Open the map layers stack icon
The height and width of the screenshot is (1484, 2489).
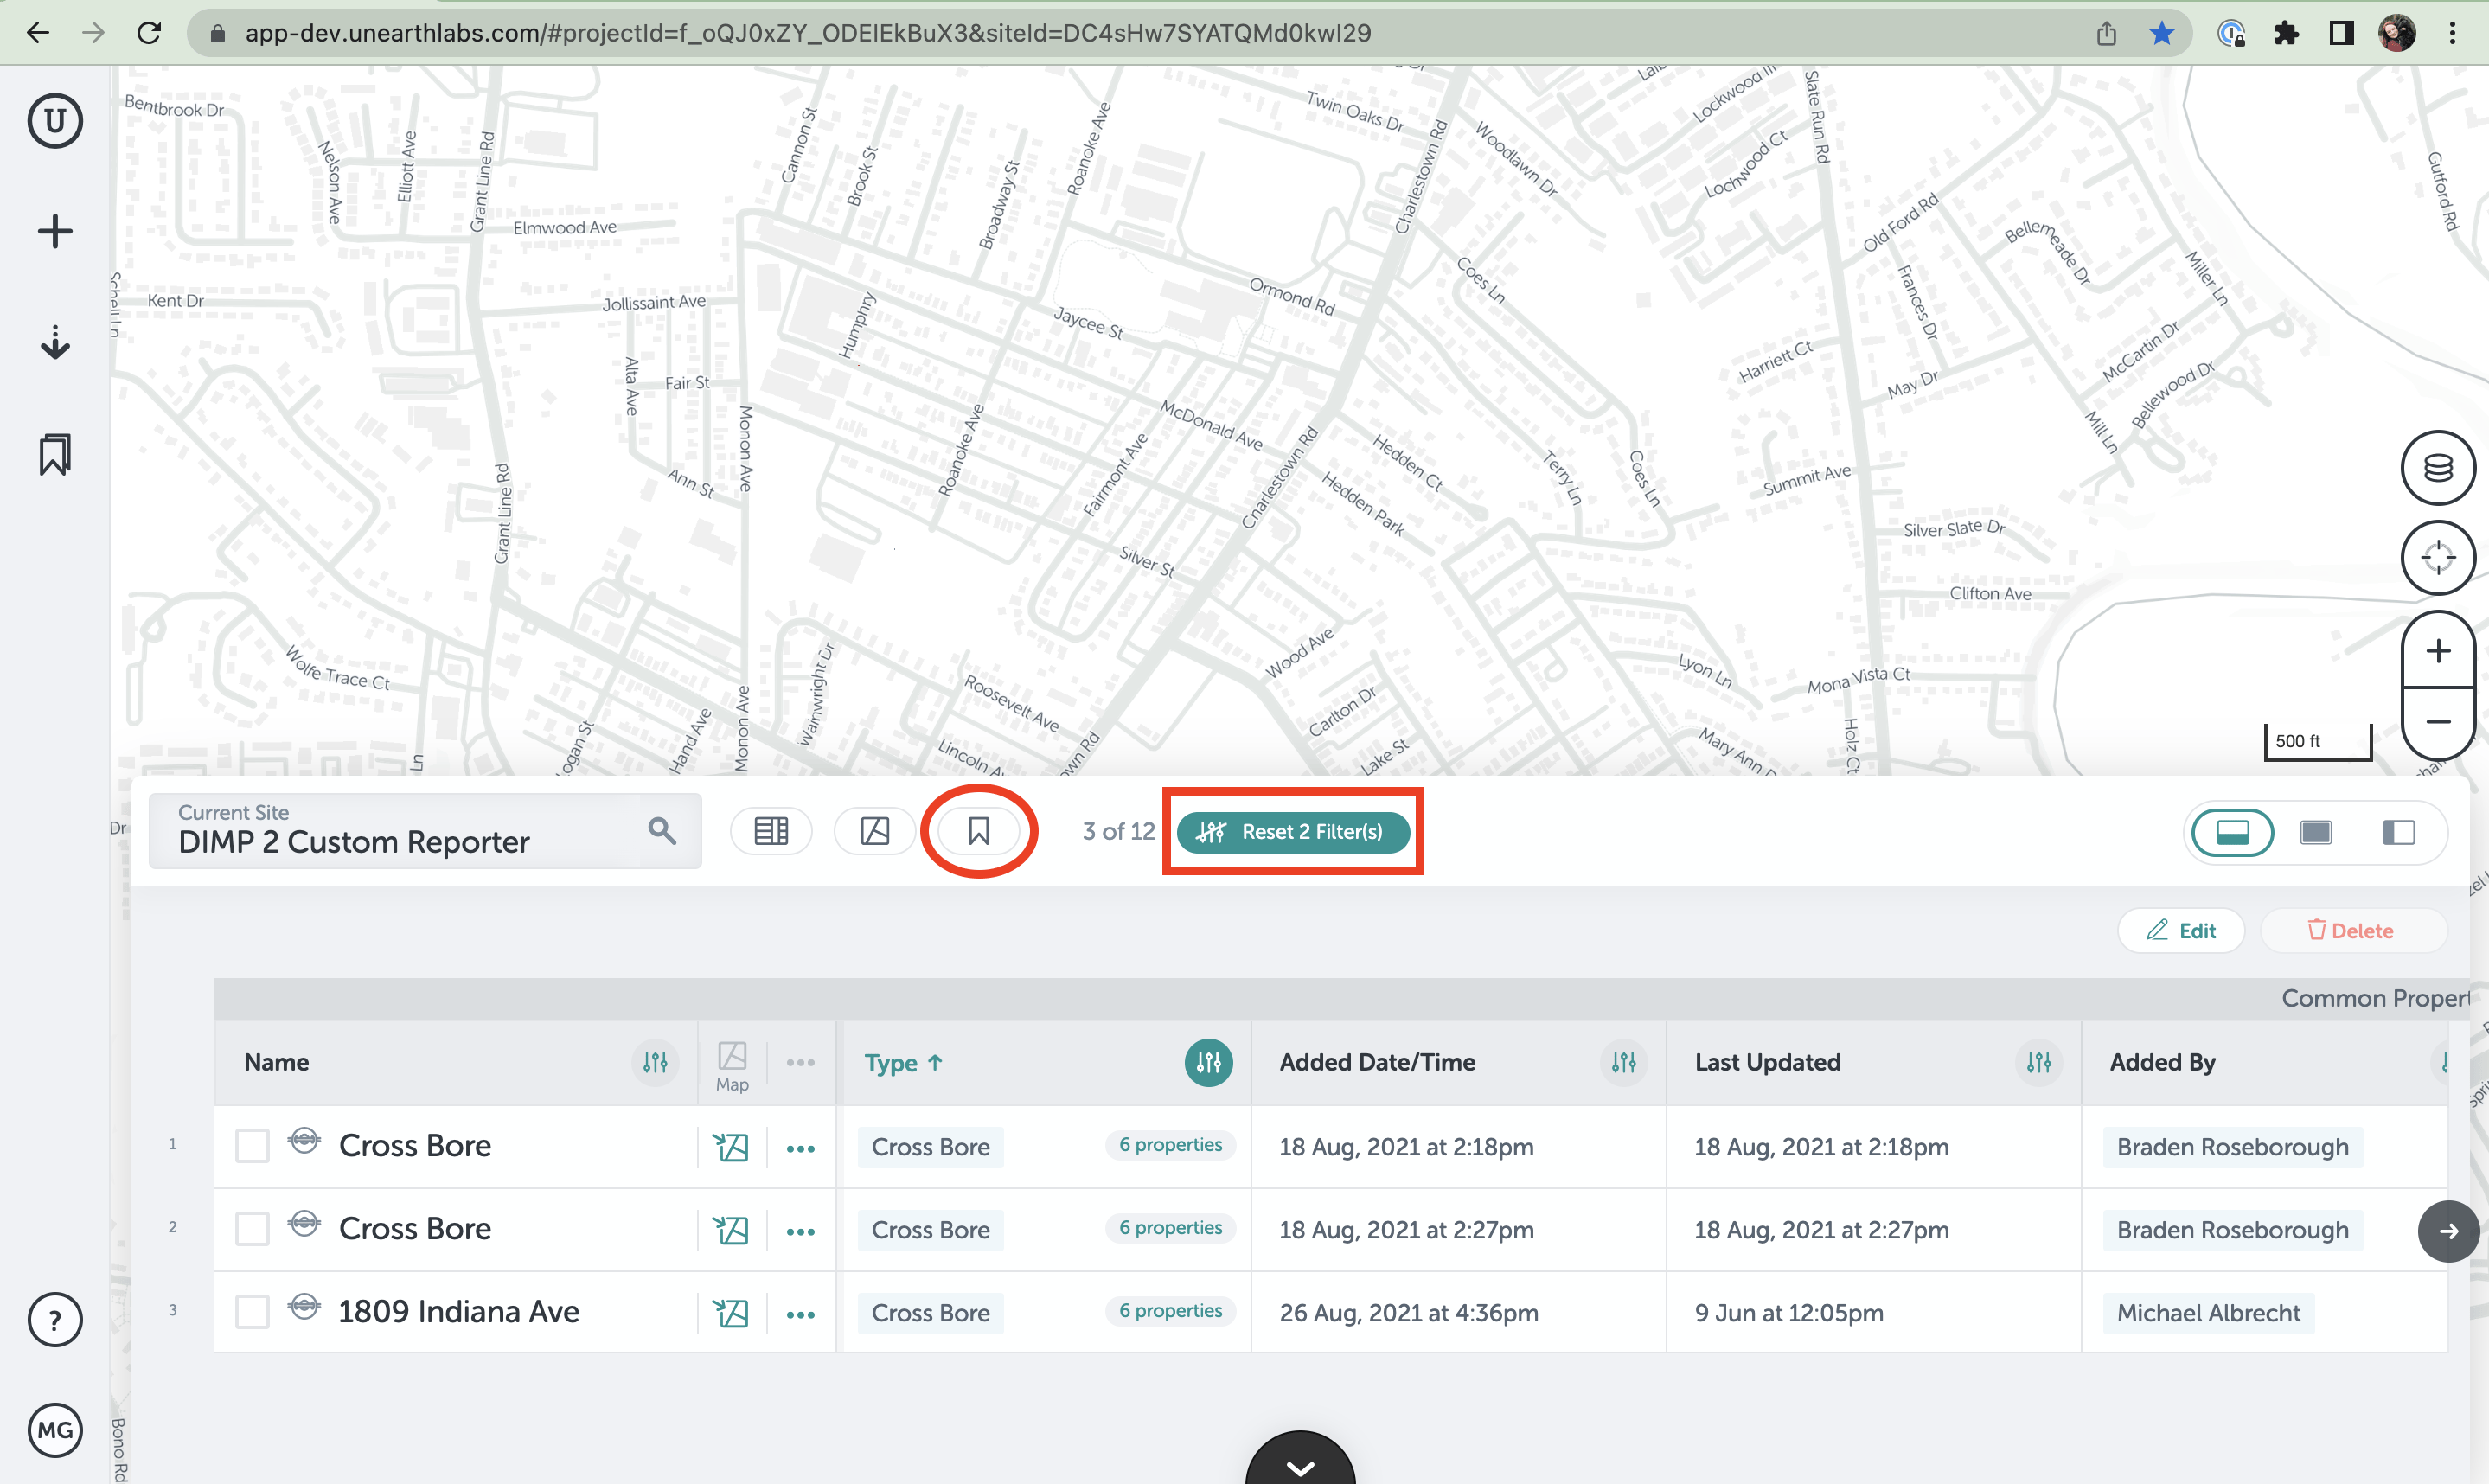tap(2437, 468)
